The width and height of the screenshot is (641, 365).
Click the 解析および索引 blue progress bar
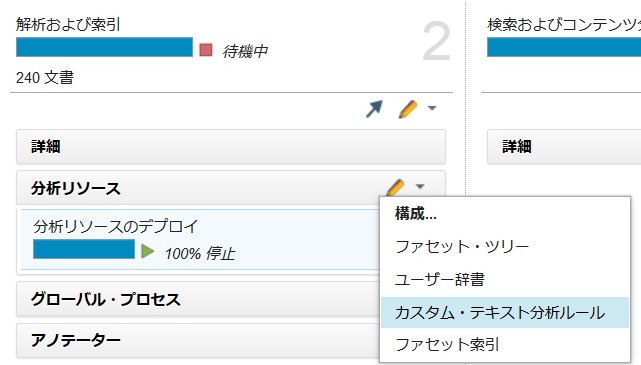coord(104,47)
